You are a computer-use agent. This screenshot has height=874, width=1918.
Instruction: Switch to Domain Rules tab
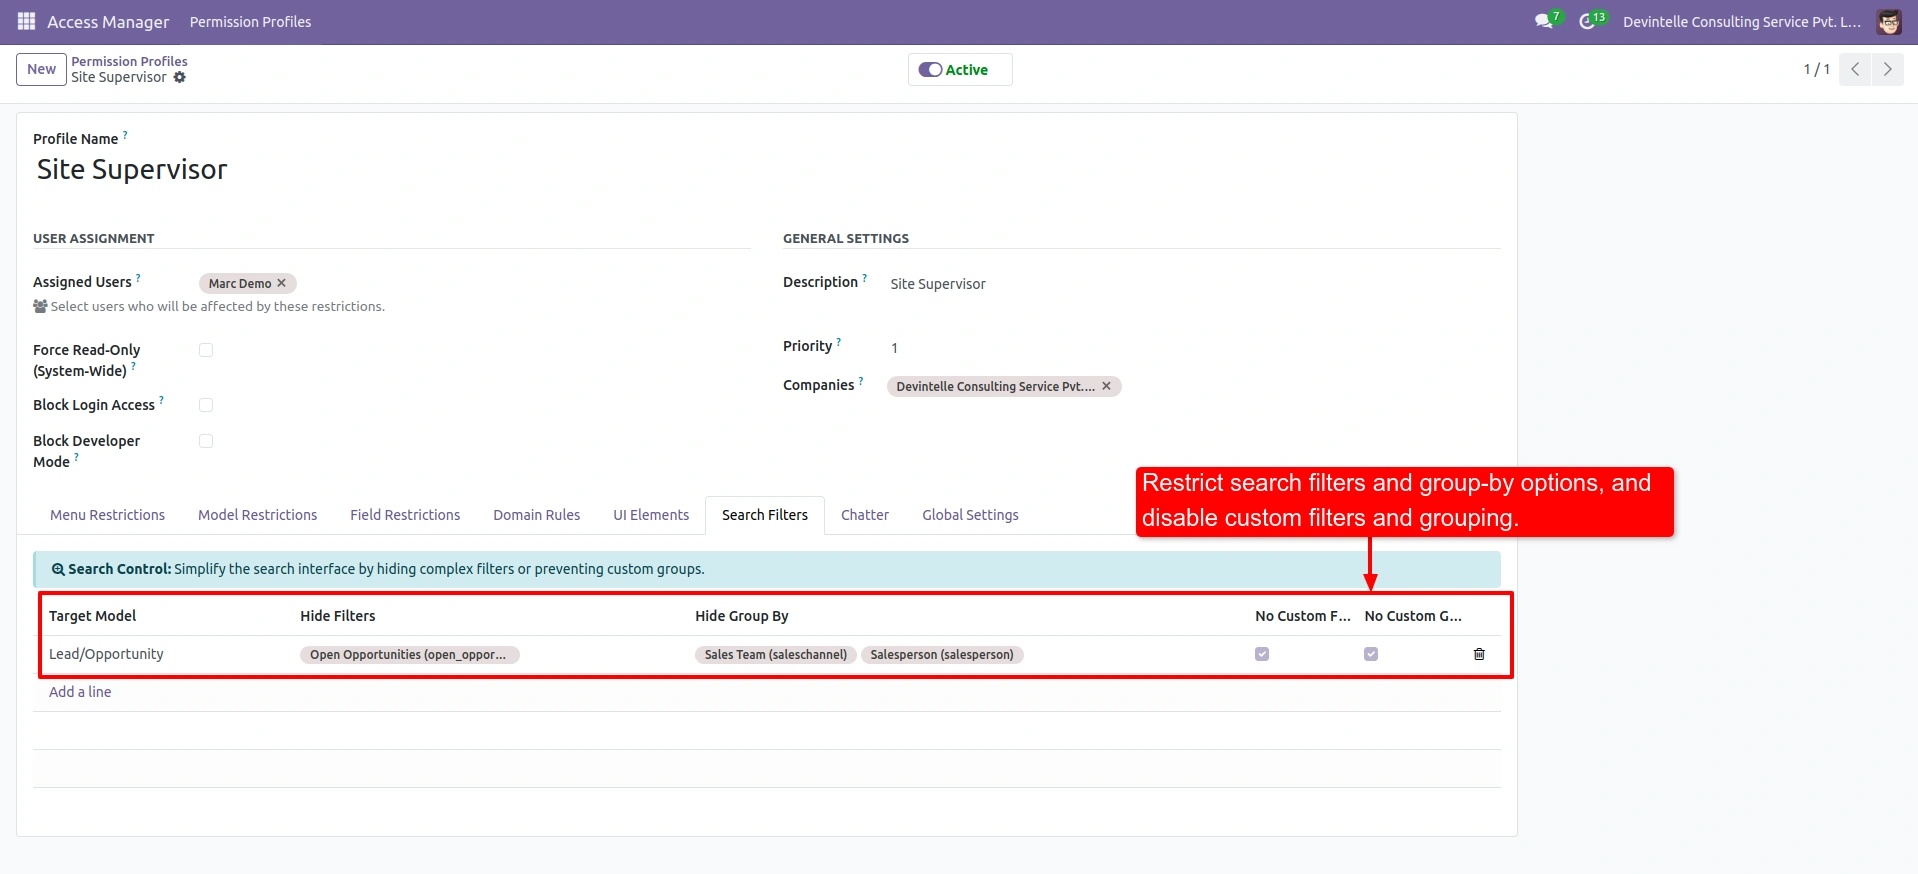click(536, 515)
